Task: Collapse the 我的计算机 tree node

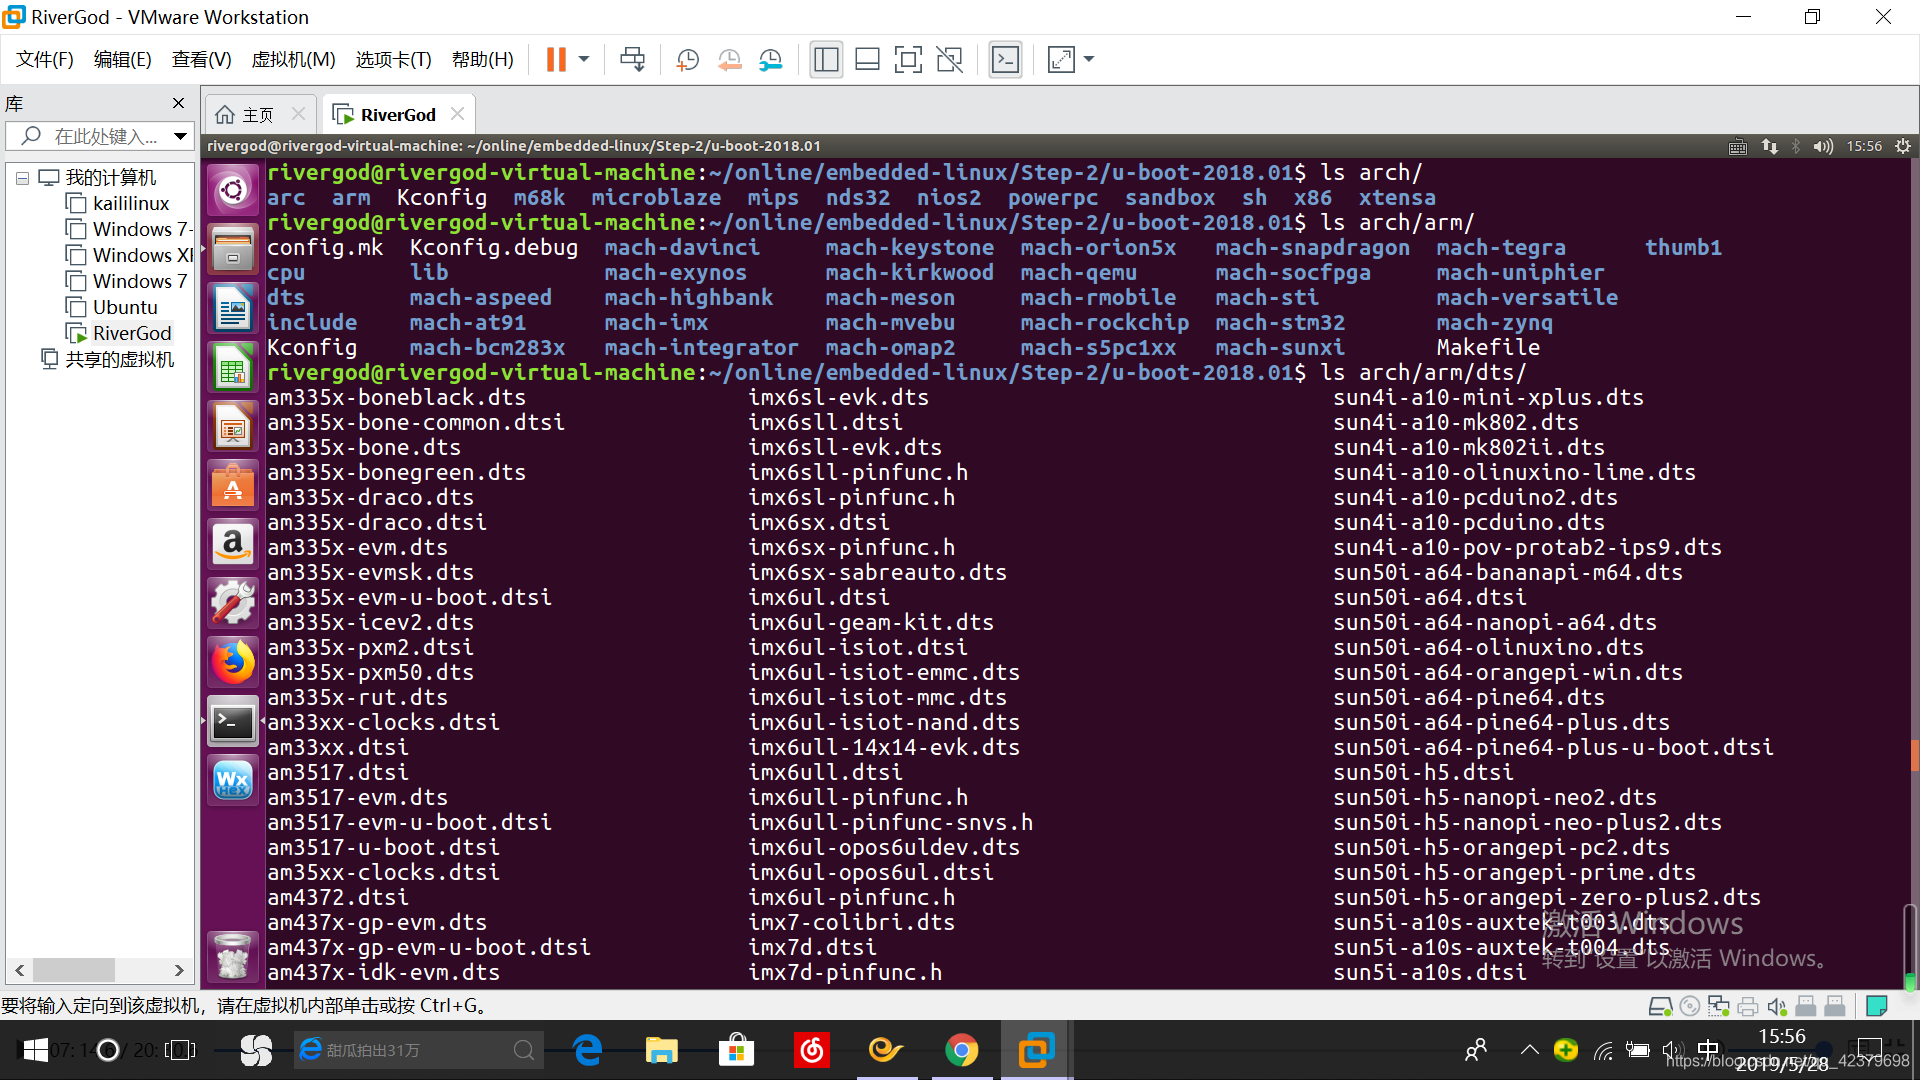Action: [x=22, y=178]
